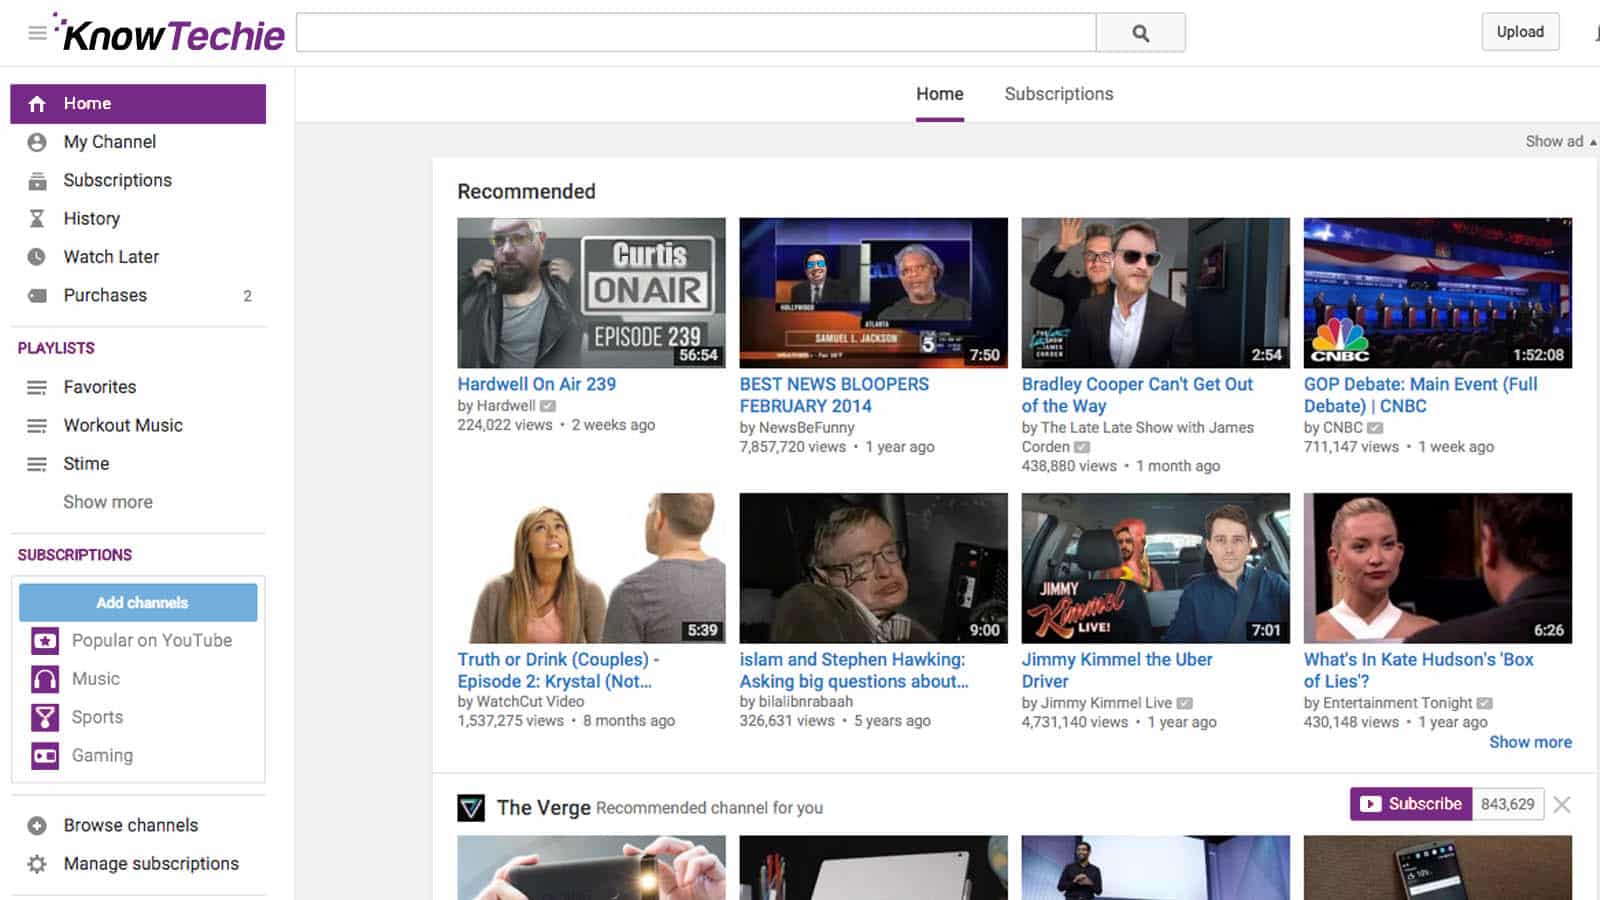Click the Jimmy Kimmel Live channel name
Screen dimensions: 1600x900
click(1106, 703)
